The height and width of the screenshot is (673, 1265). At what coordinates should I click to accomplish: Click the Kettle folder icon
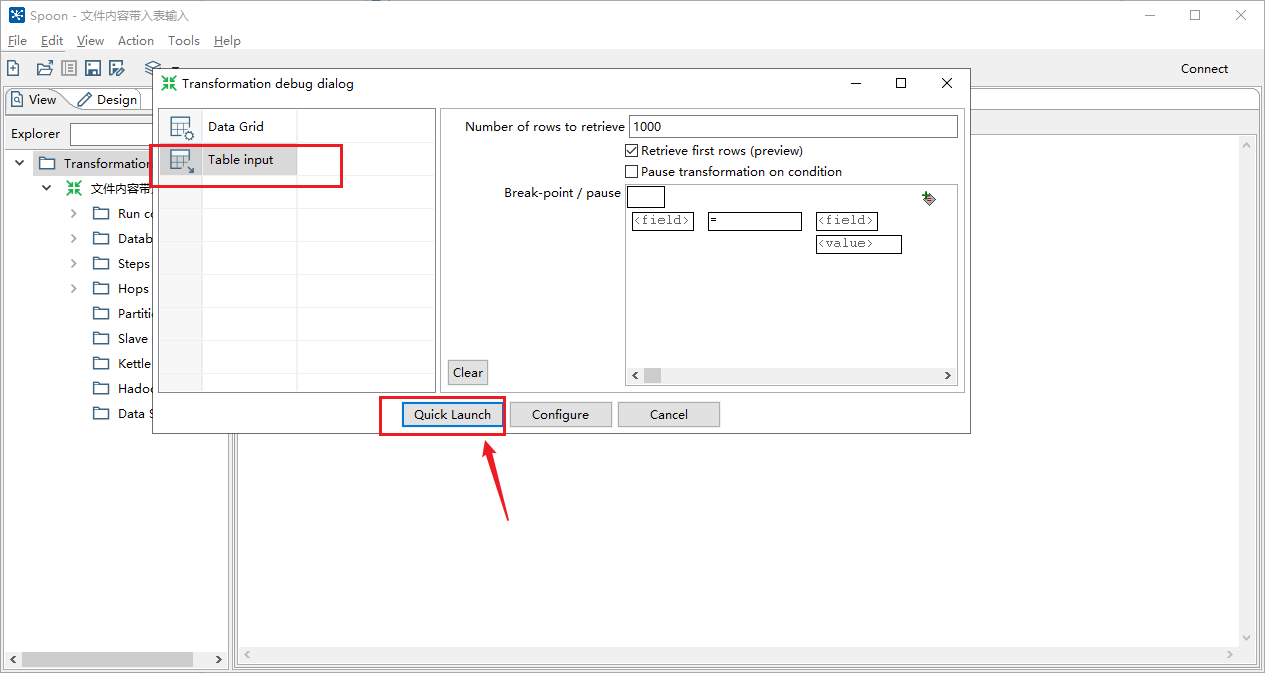click(101, 363)
